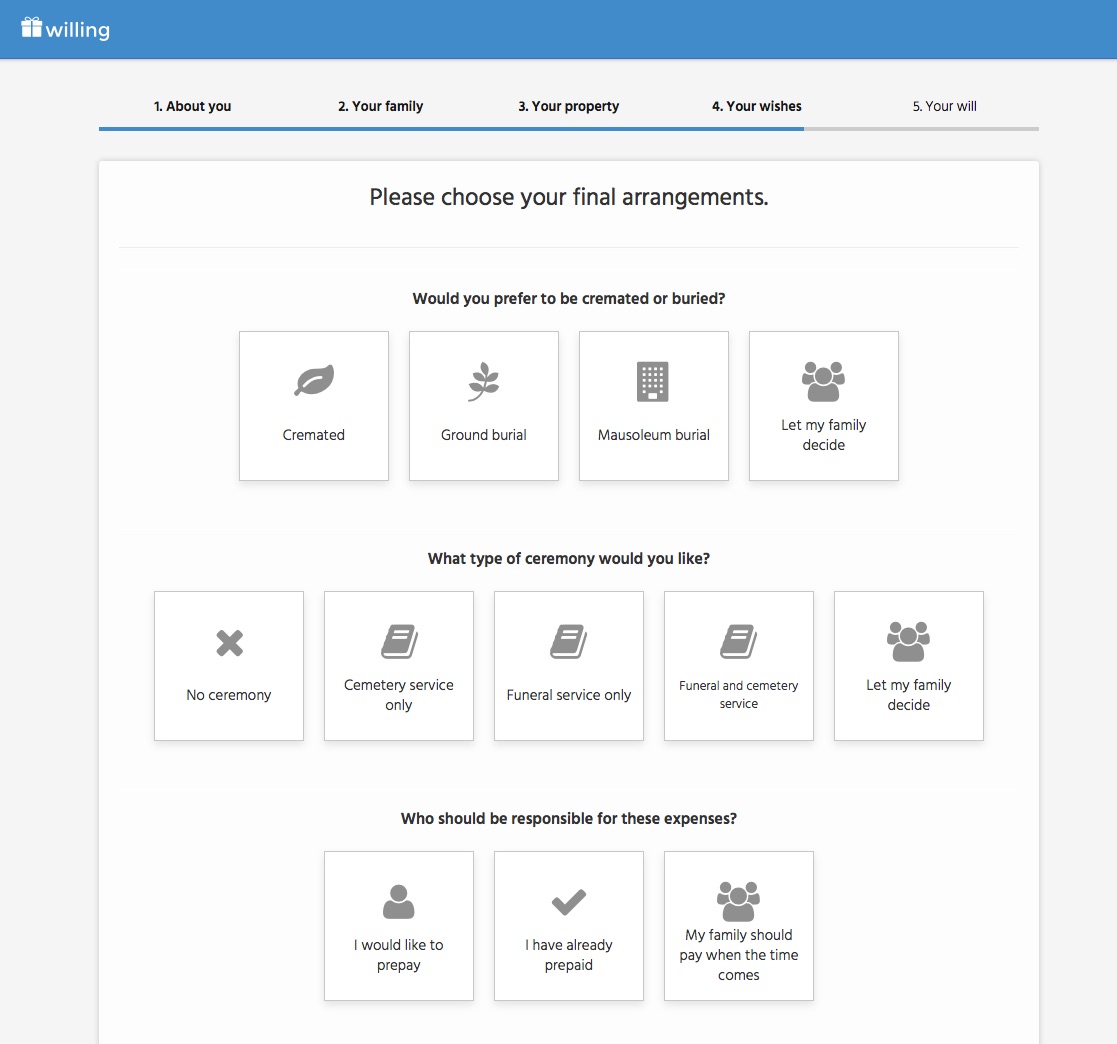The image size is (1117, 1044).
Task: Pick the Mausoleum burial building icon
Action: point(653,381)
